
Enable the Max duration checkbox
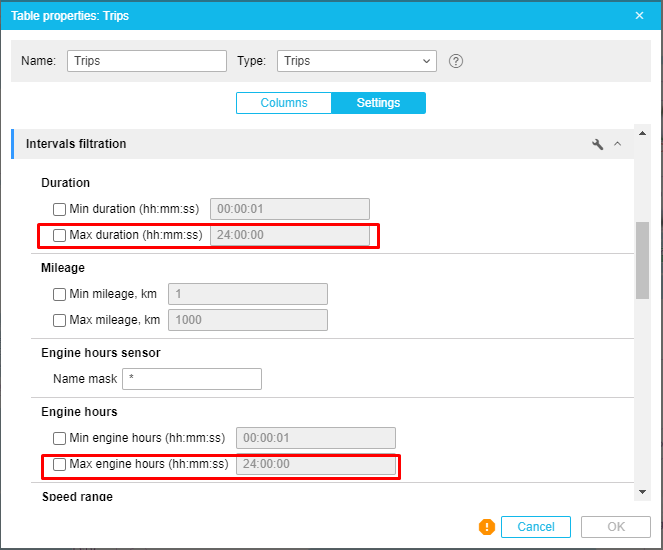(59, 236)
